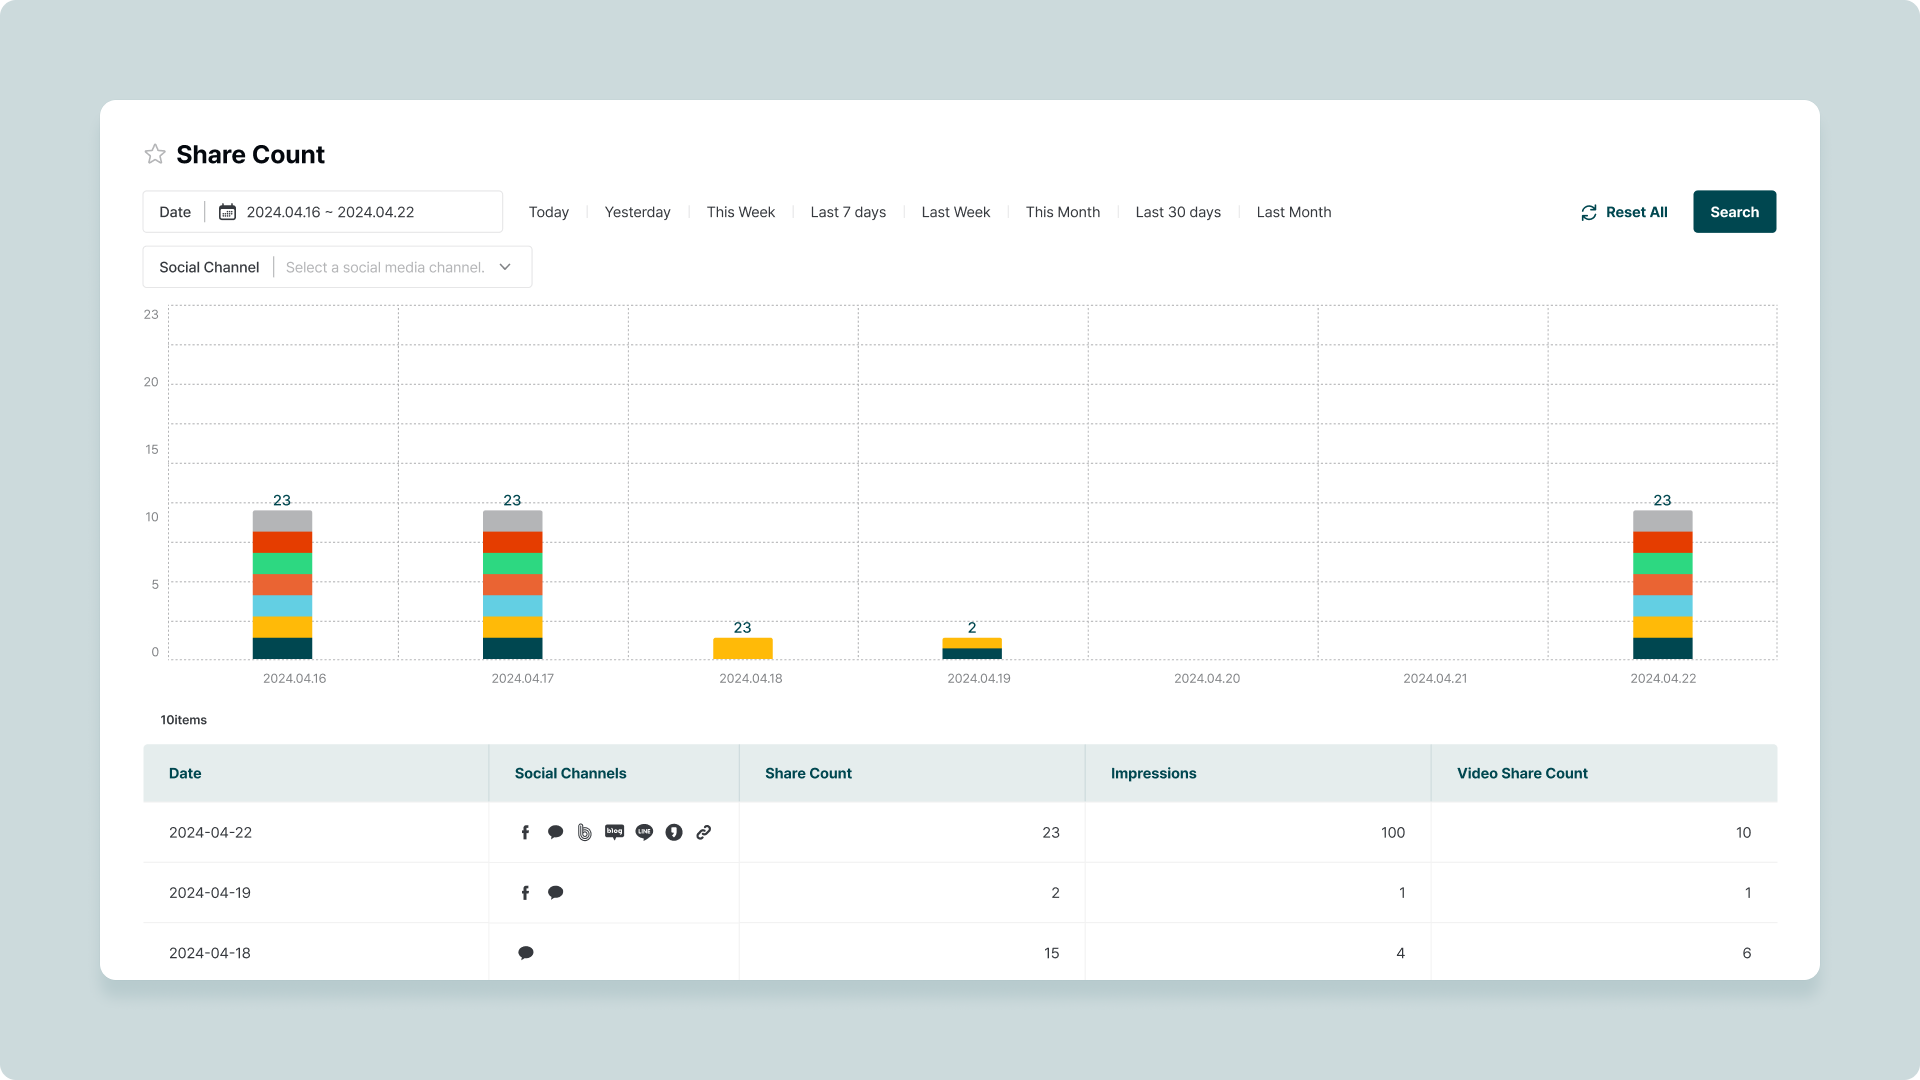Click the Reset All link
1920x1080 pixels.
coord(1636,212)
